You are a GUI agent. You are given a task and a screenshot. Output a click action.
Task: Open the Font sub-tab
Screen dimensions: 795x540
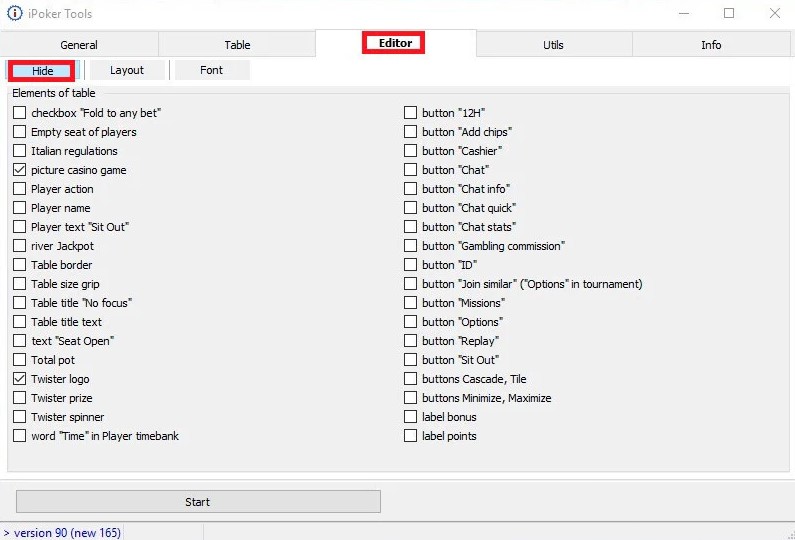tap(211, 70)
